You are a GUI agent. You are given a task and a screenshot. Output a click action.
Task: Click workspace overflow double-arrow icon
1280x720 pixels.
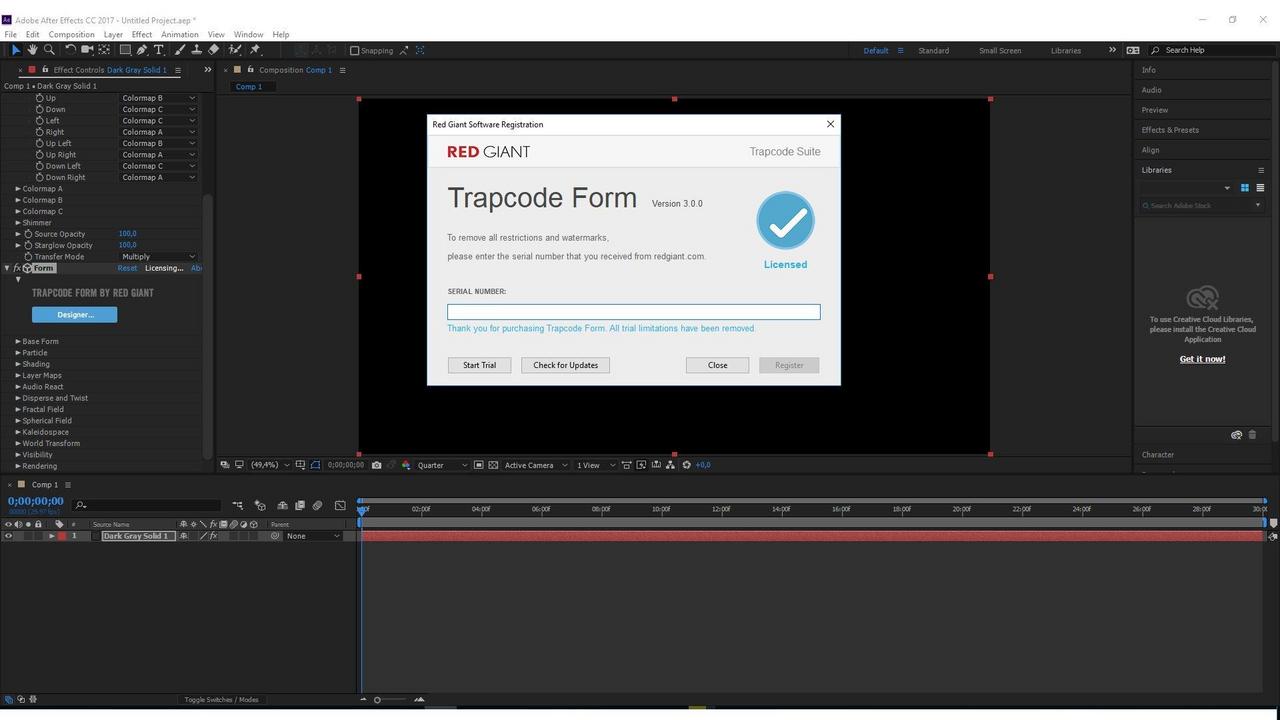point(1112,50)
